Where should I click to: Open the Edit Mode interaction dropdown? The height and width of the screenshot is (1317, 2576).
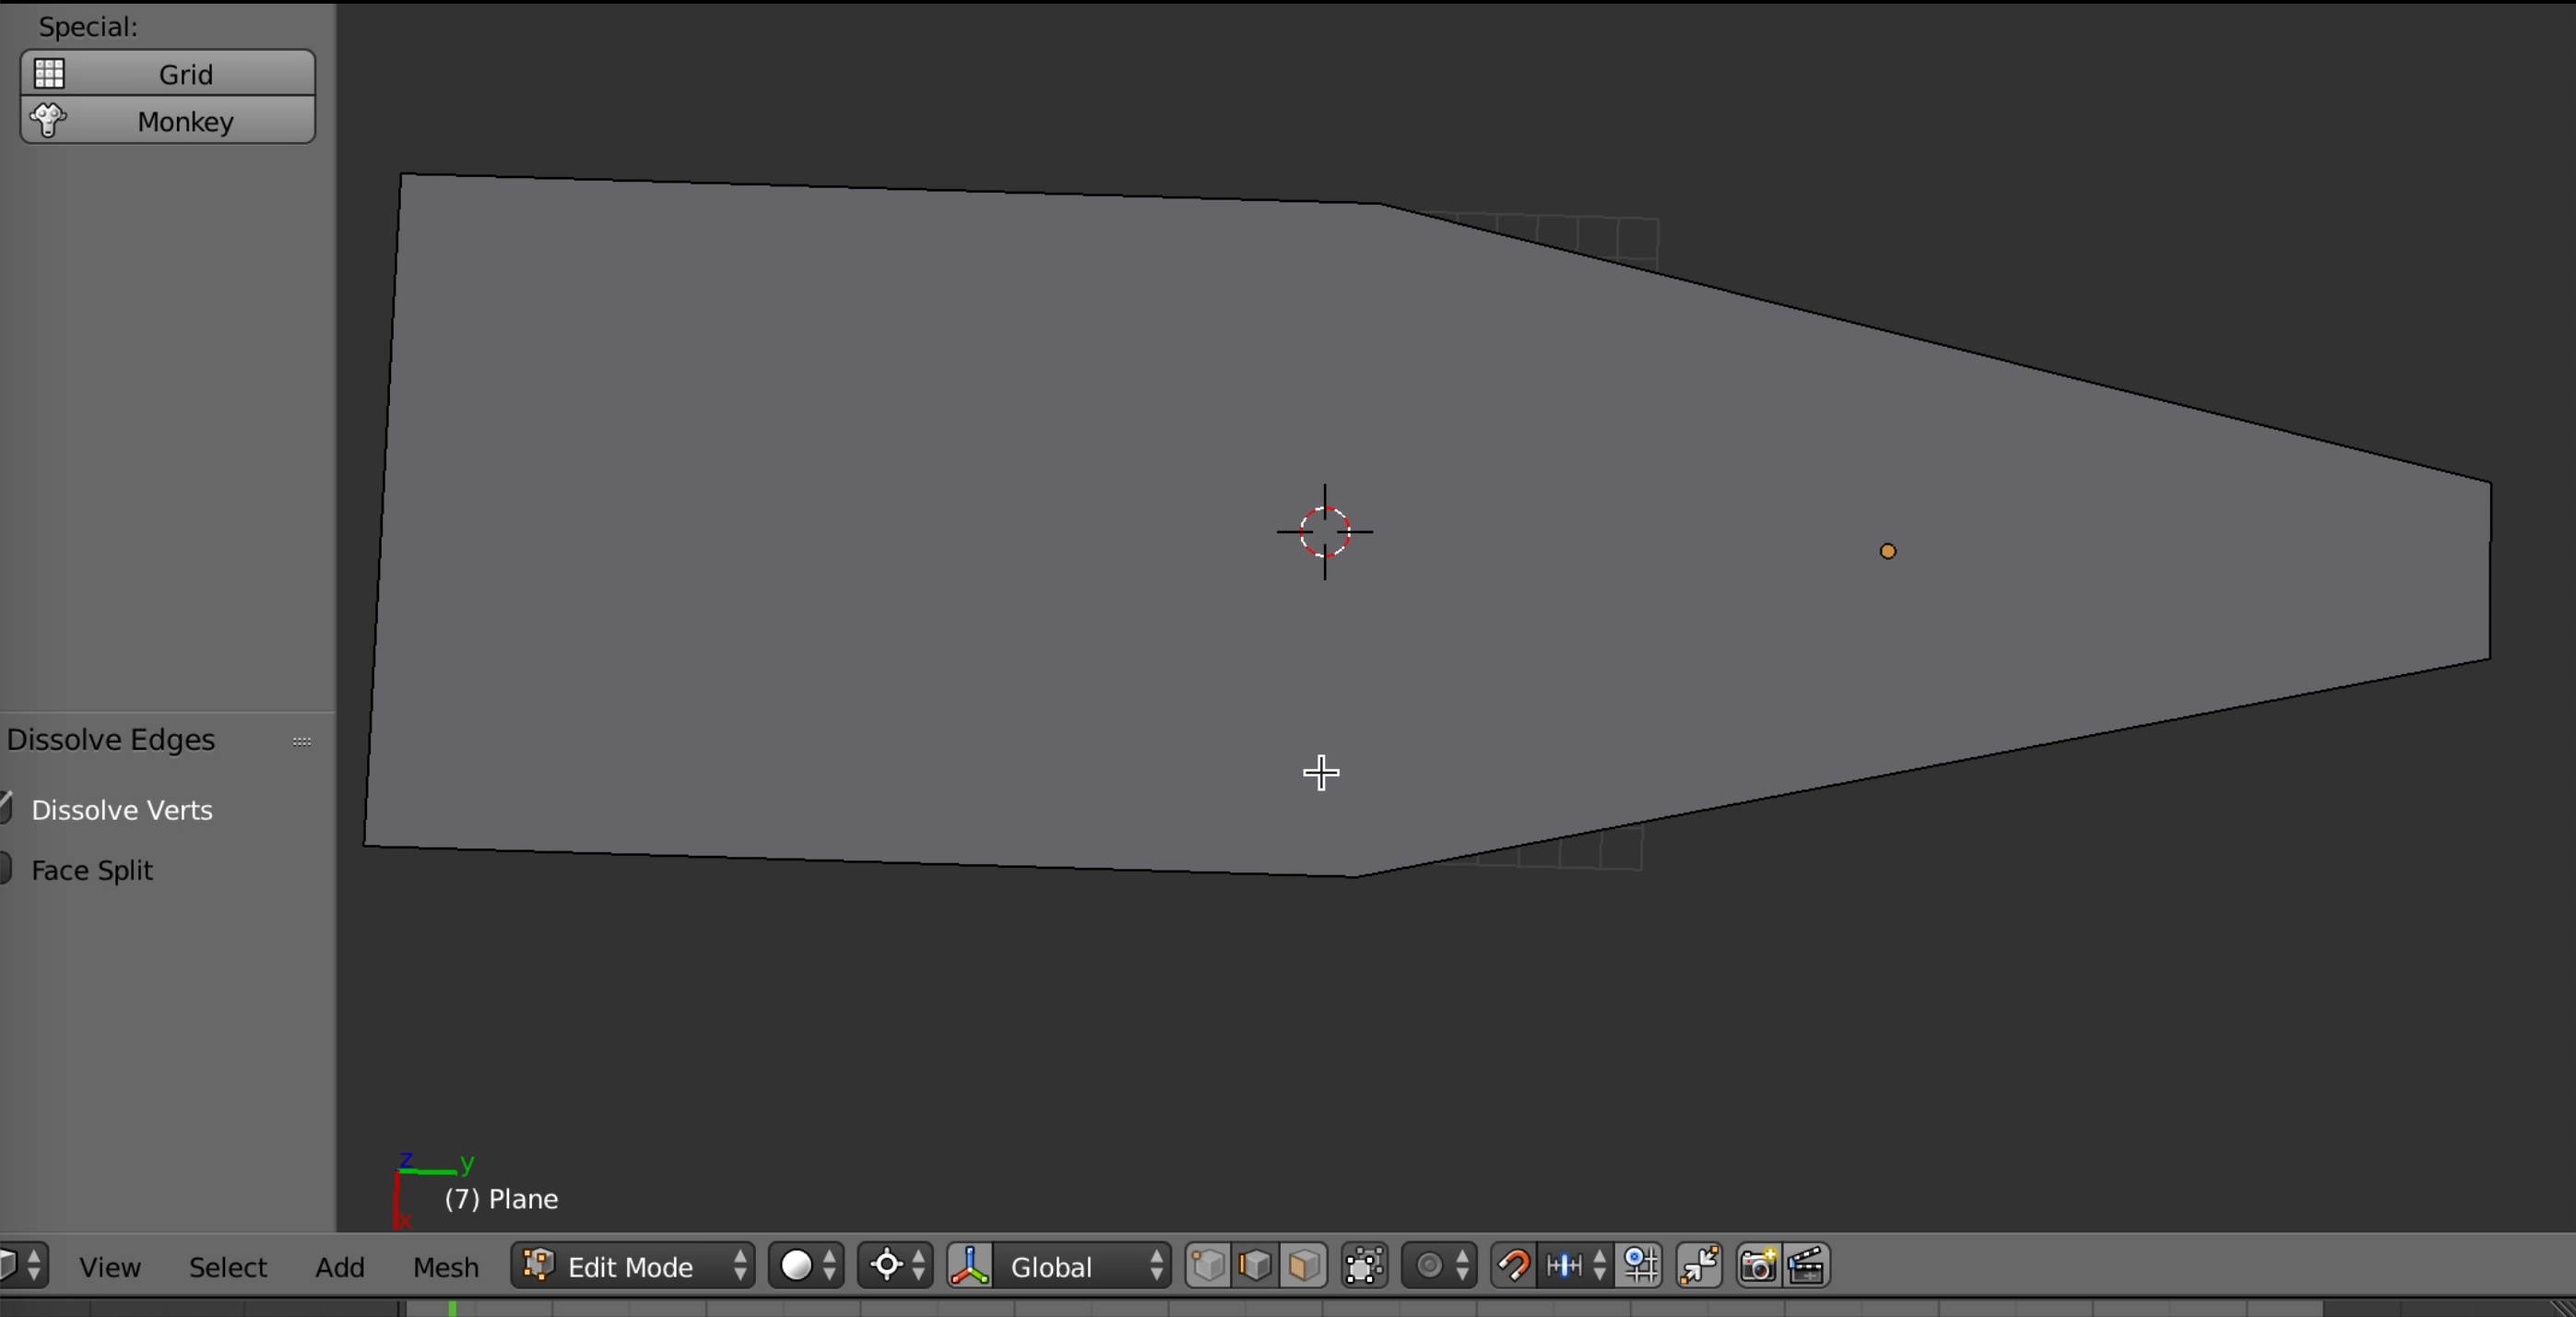pos(633,1266)
